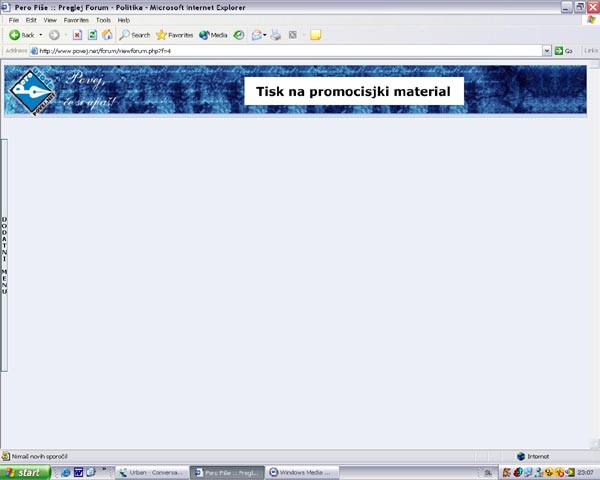Open the File menu
600x480 pixels.
14,20
